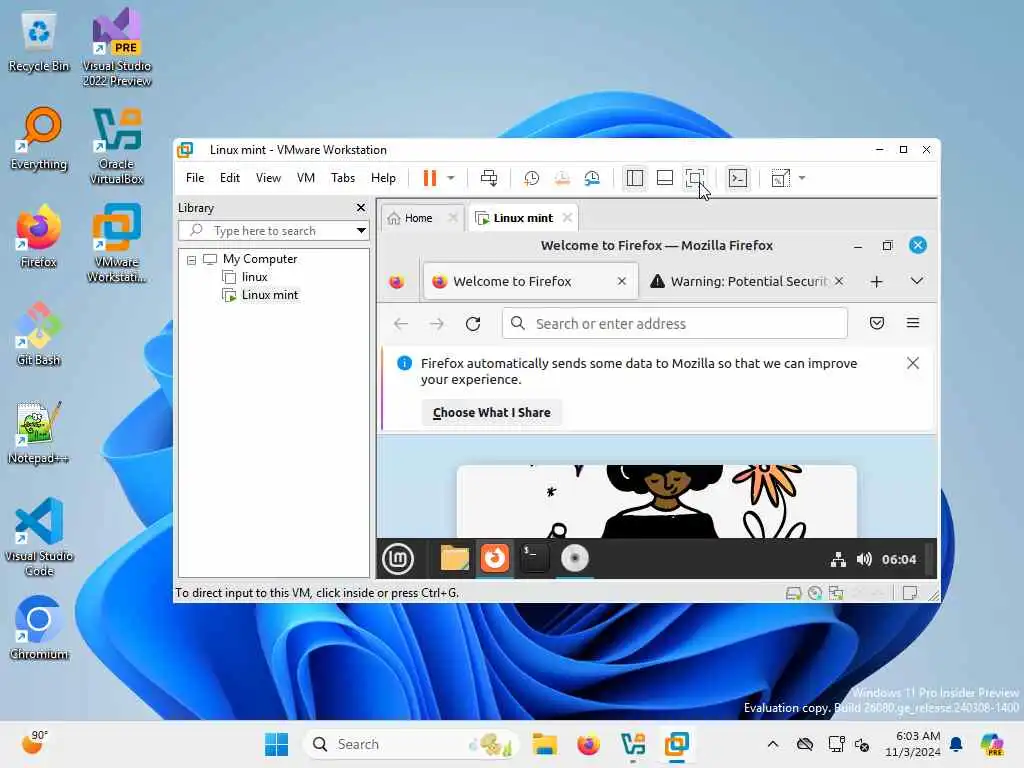Click the Firefox address bar
The height and width of the screenshot is (768, 1024).
[x=675, y=323]
